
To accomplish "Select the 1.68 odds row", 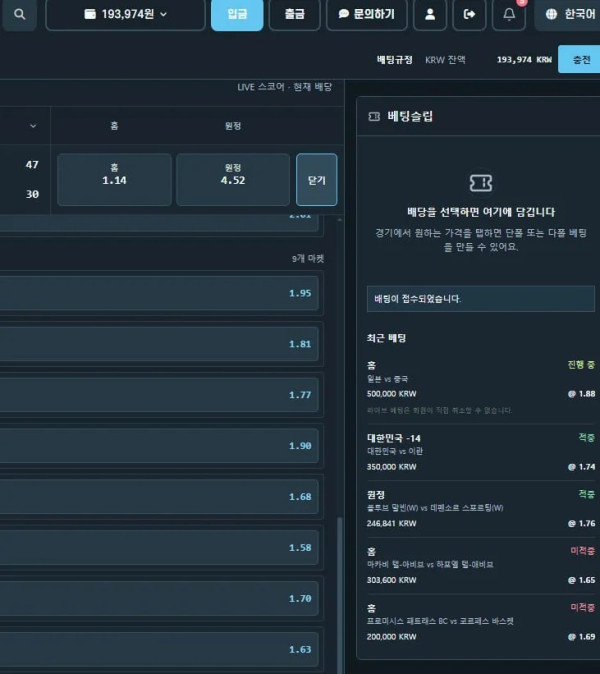I will point(159,496).
